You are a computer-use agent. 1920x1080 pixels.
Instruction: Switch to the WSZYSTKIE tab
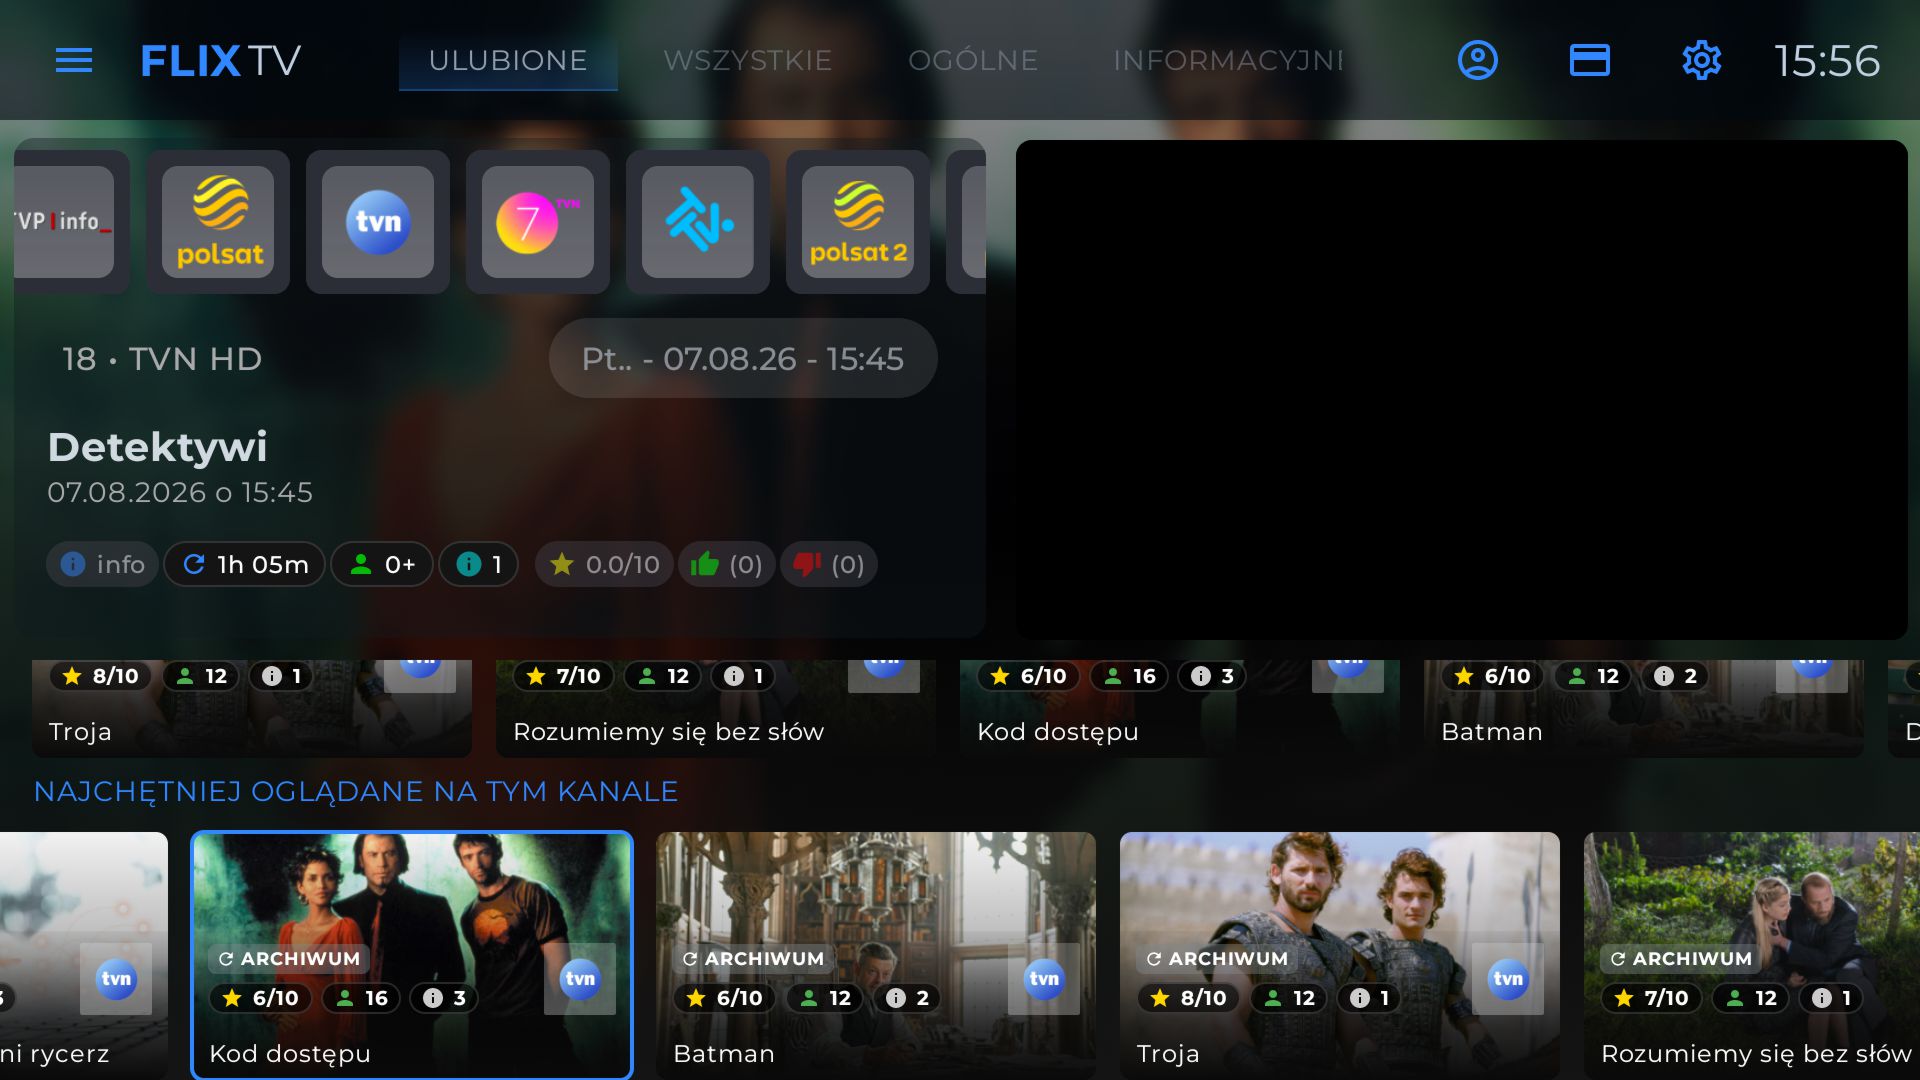[748, 61]
